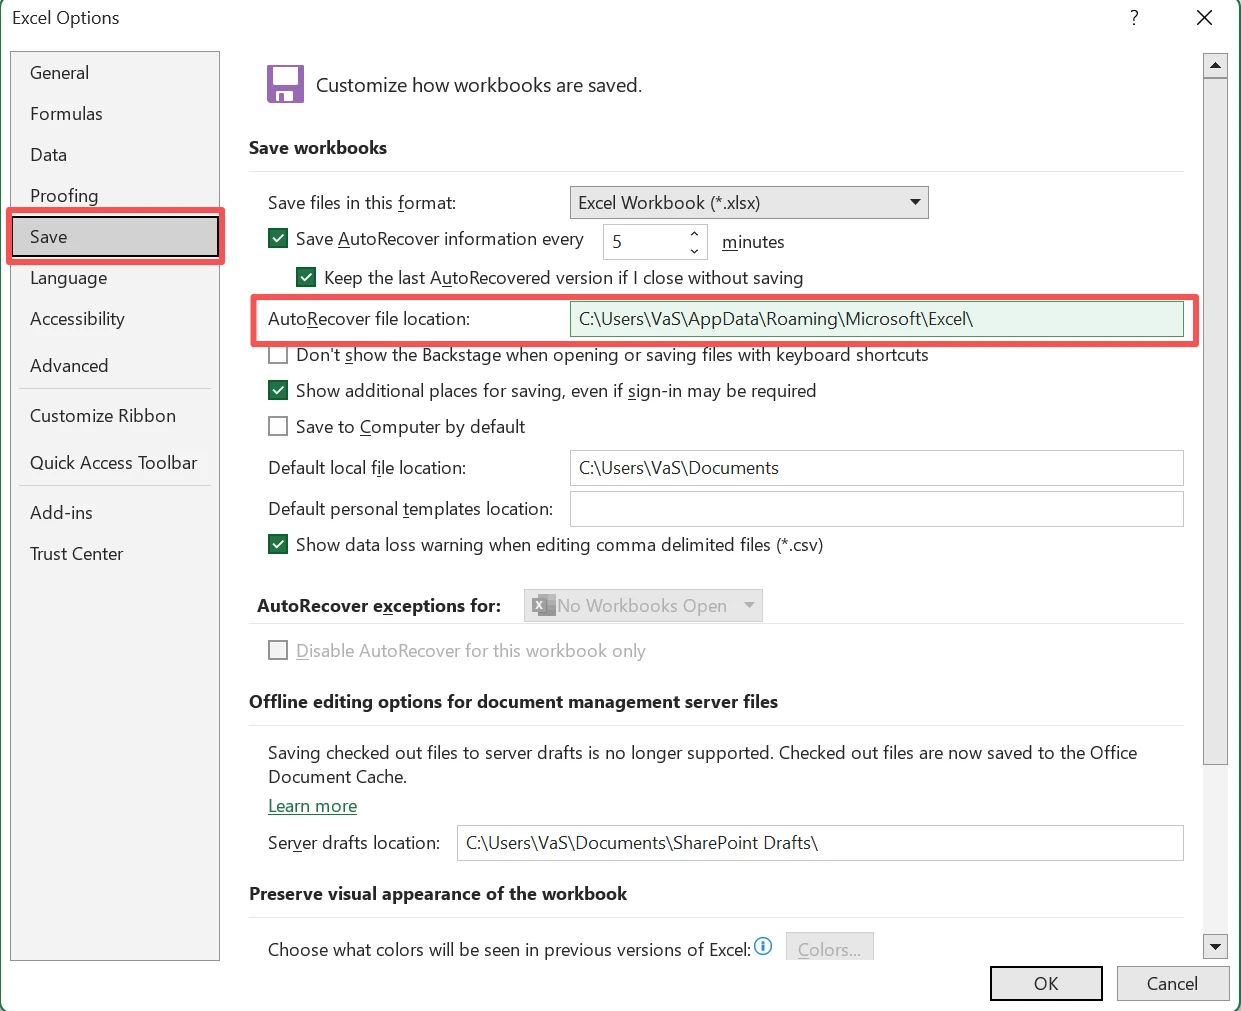1241x1011 pixels.
Task: Select the Formulas category
Action: pyautogui.click(x=114, y=114)
